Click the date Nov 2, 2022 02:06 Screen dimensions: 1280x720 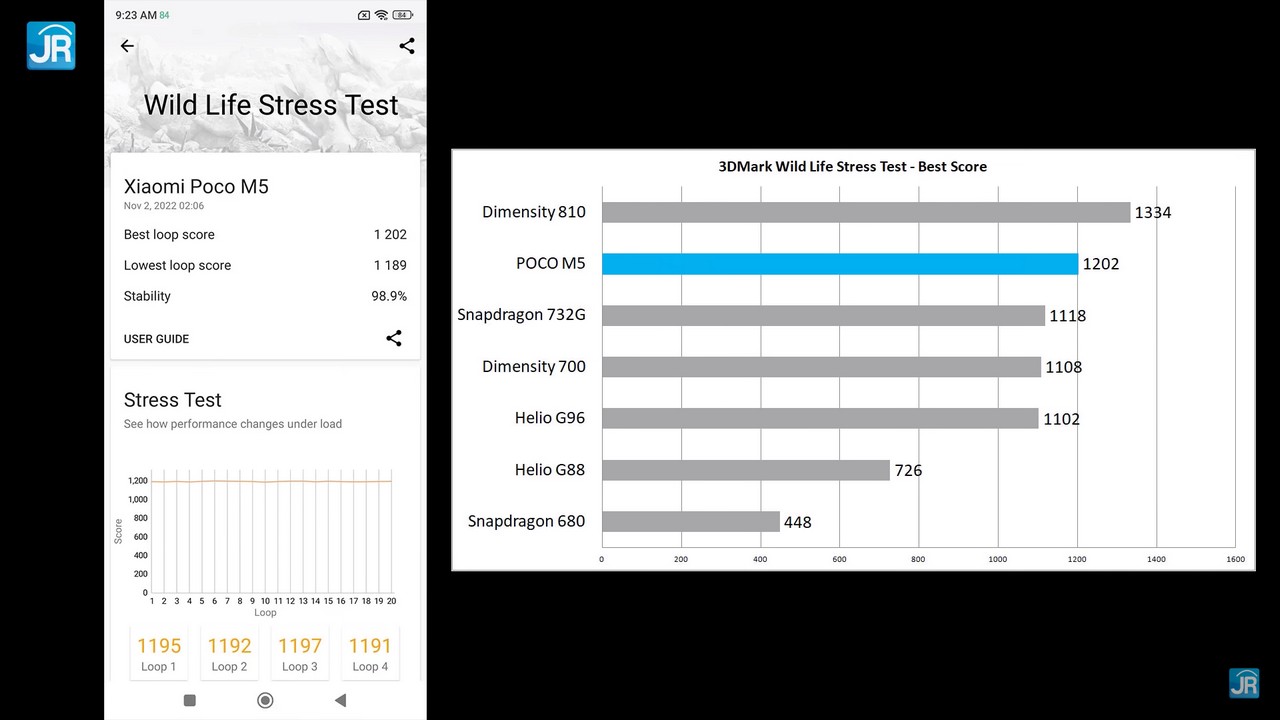[x=164, y=206]
